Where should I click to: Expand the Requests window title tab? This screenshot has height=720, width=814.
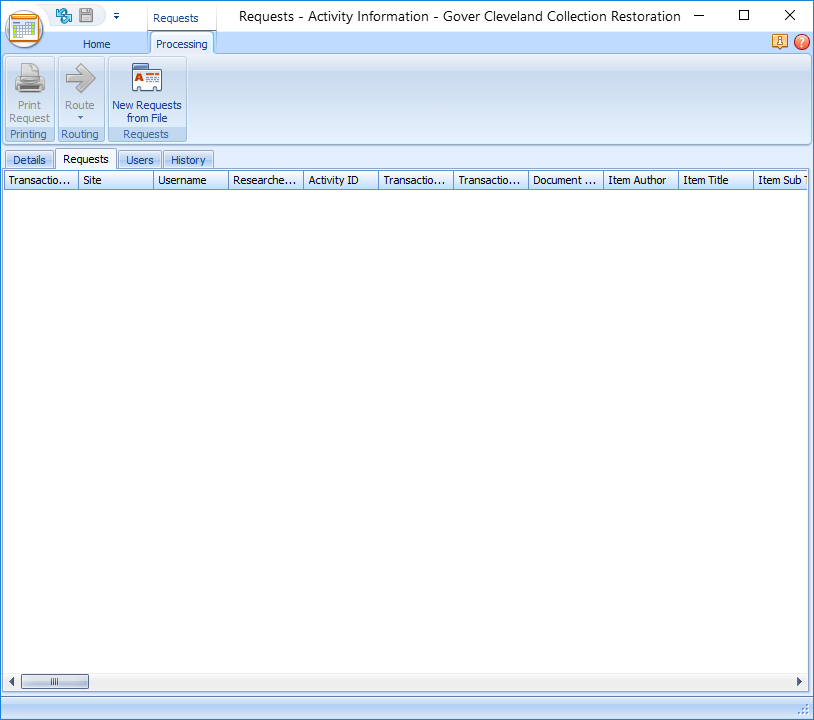[x=180, y=17]
